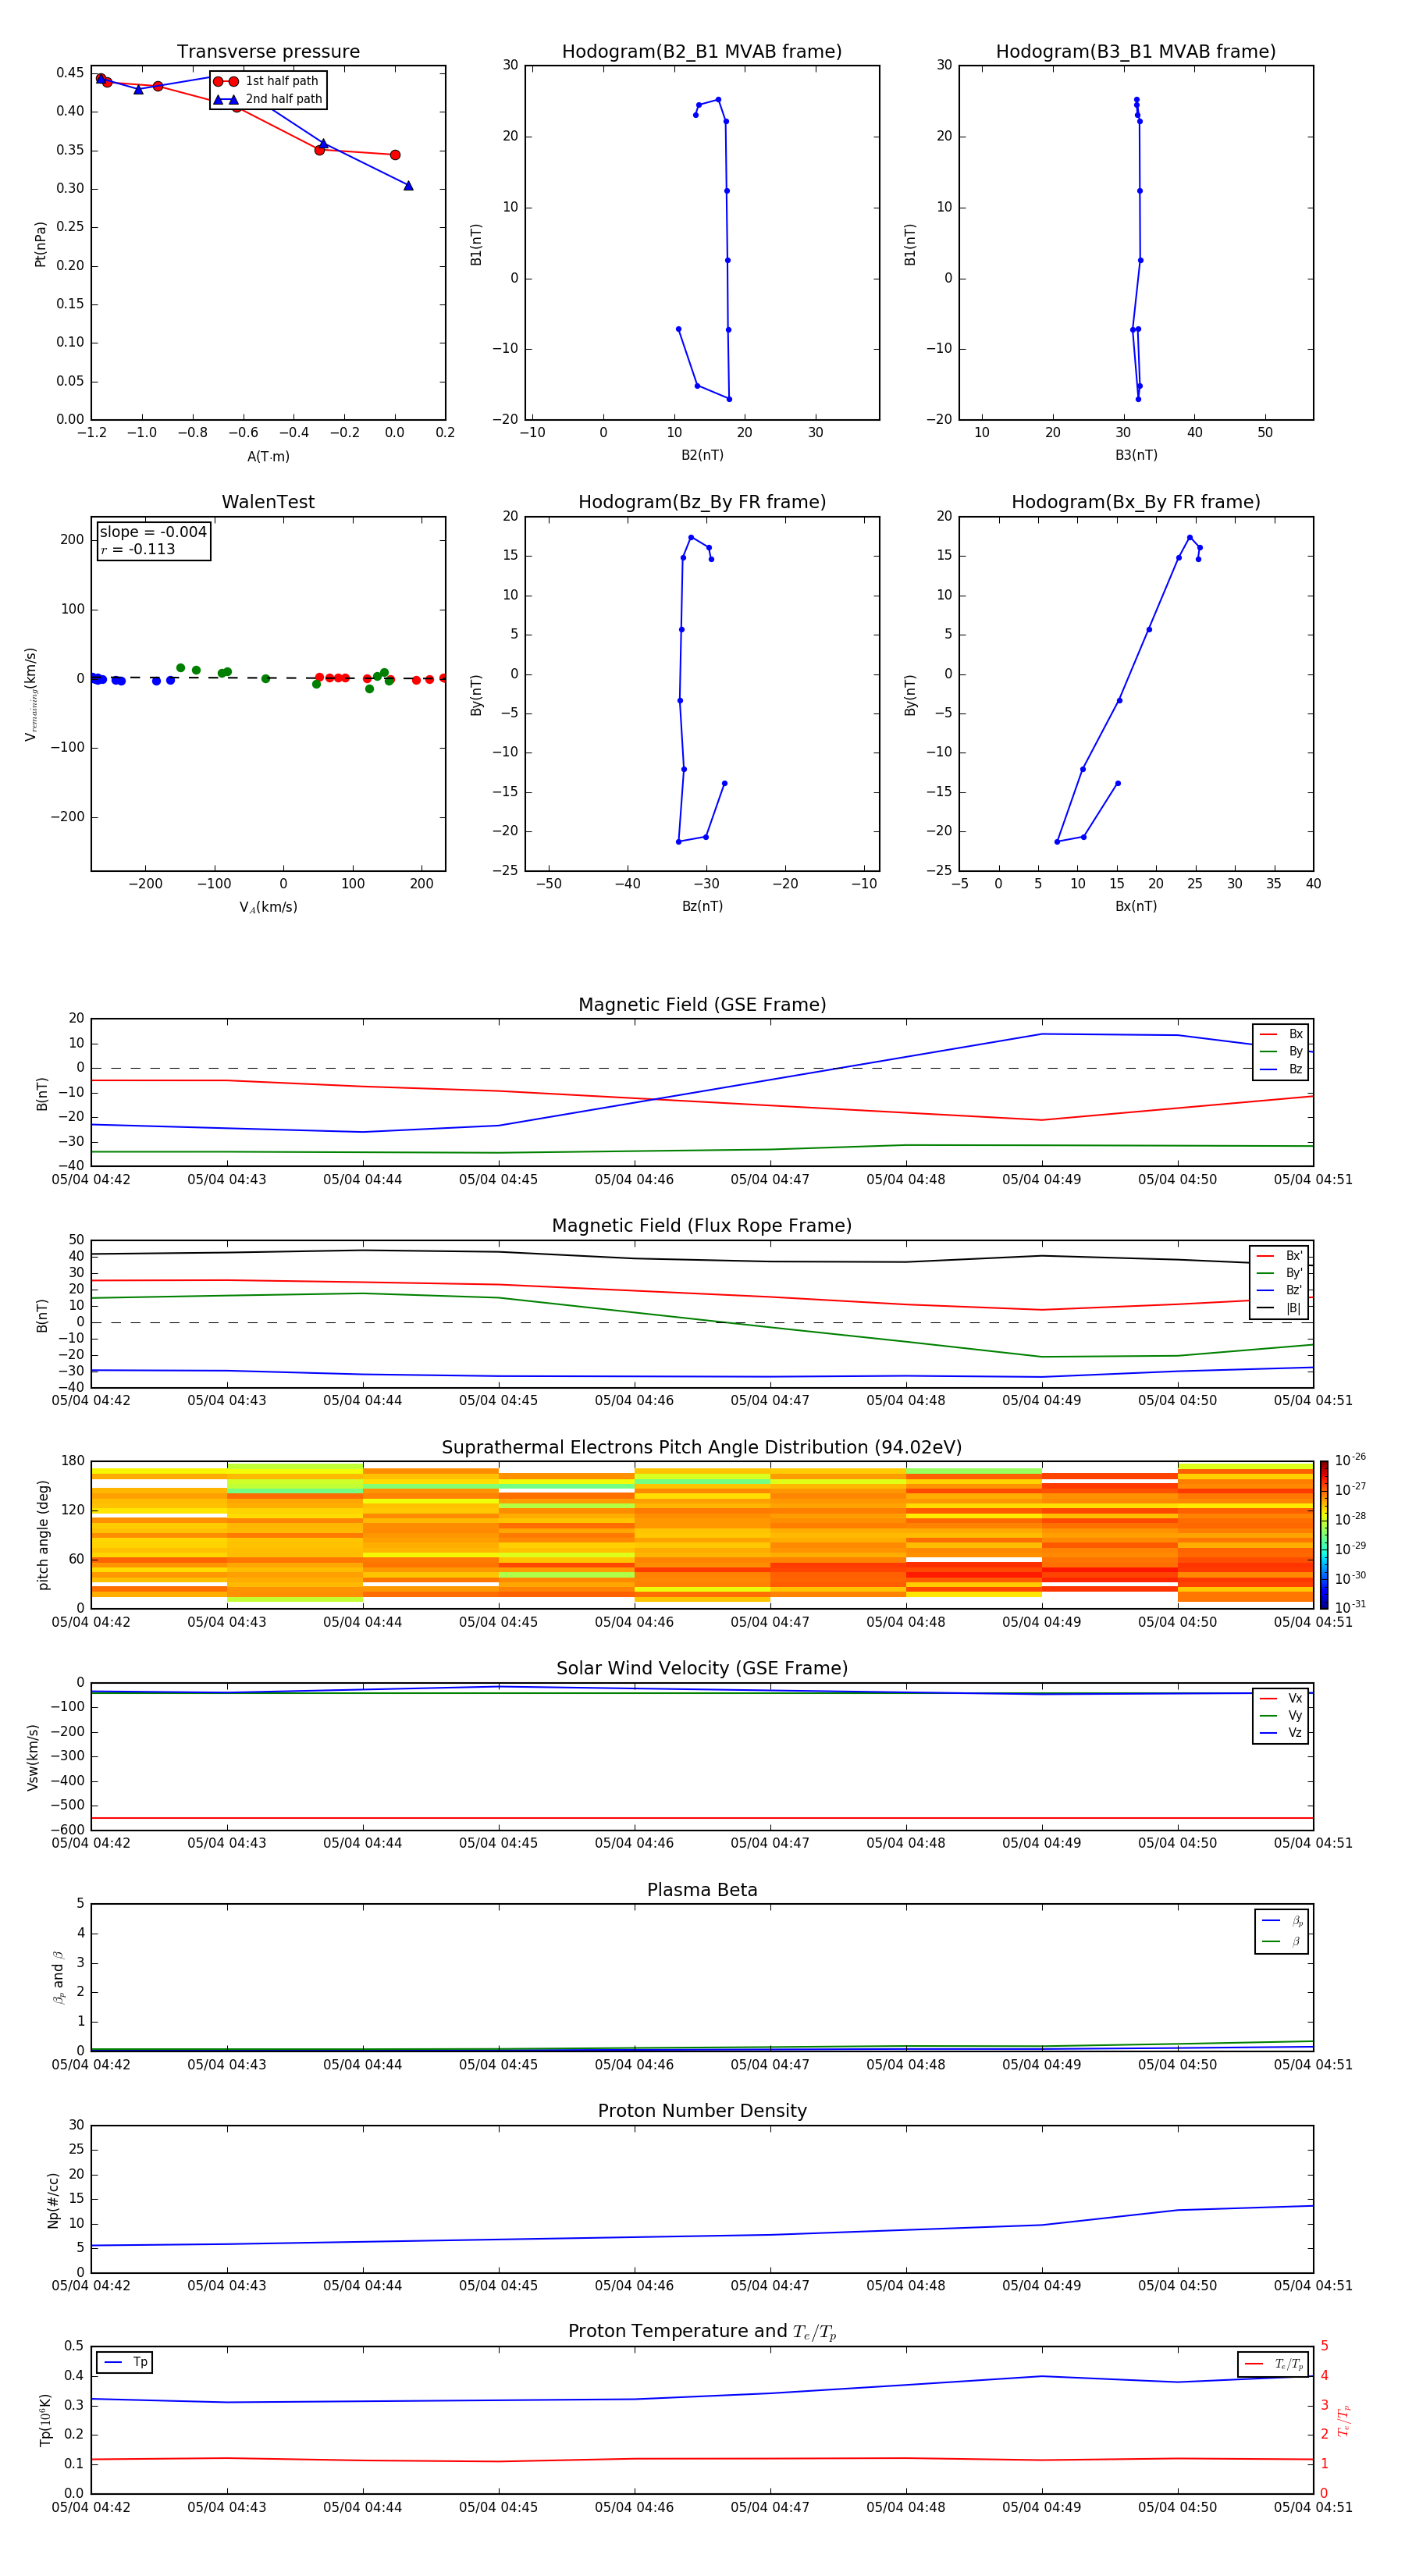Click the 10^-26 colorbar tick label
The image size is (1405, 2576).
pos(1350,1460)
